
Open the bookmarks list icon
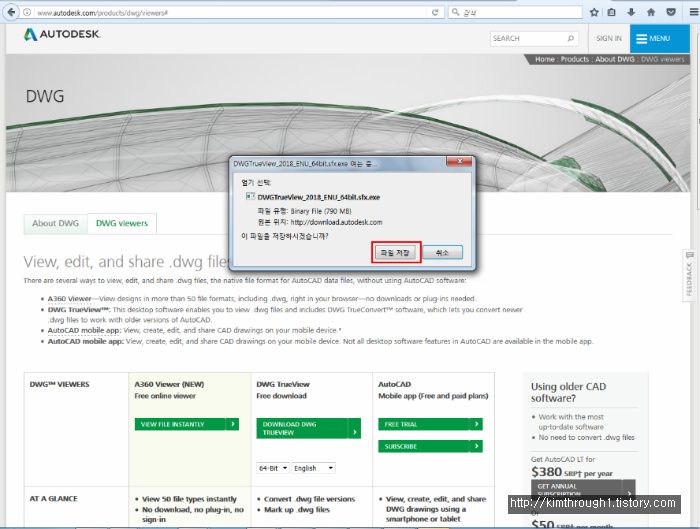tap(612, 12)
